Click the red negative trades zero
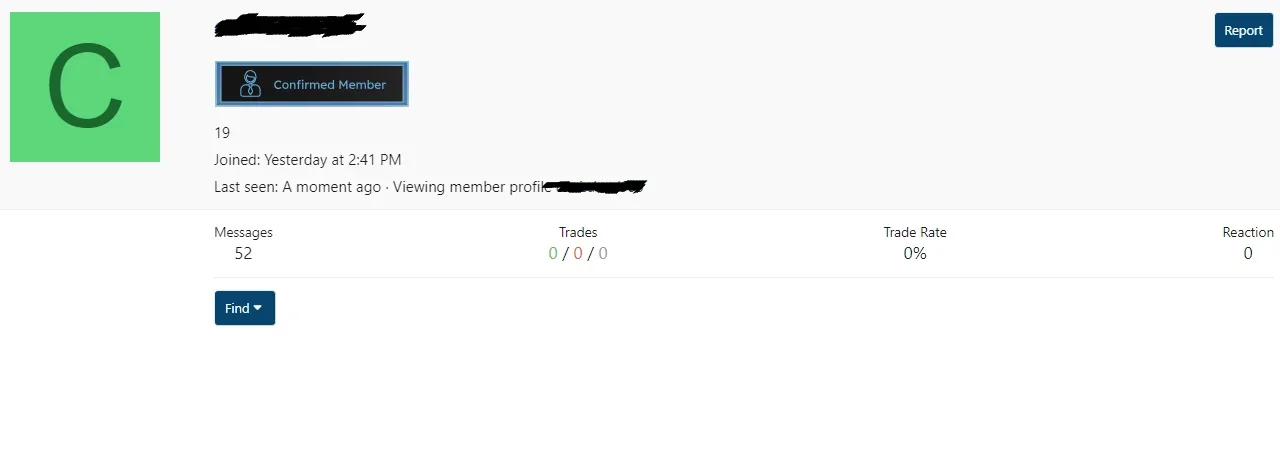The image size is (1280, 460). pos(578,254)
